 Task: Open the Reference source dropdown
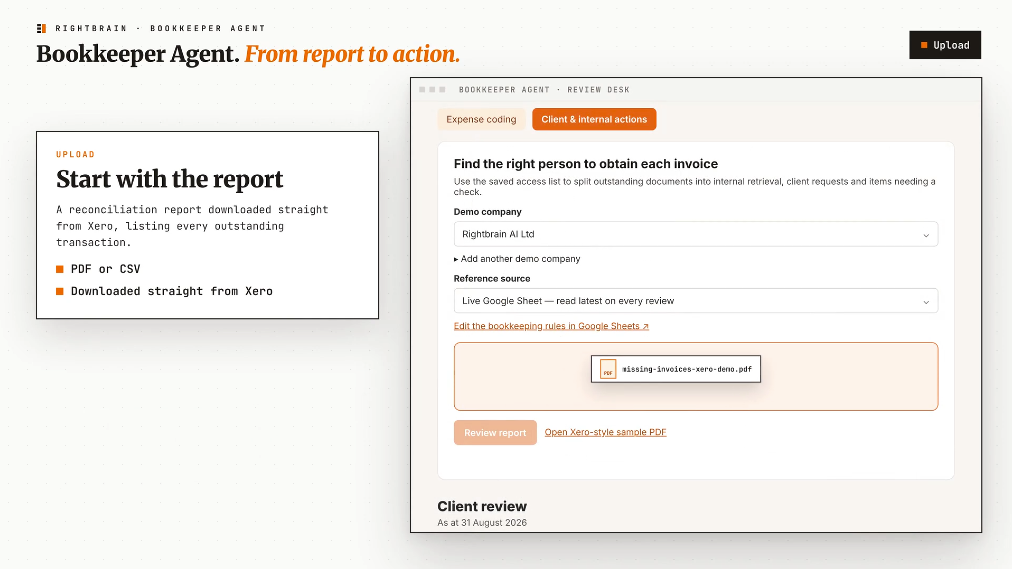coord(696,301)
